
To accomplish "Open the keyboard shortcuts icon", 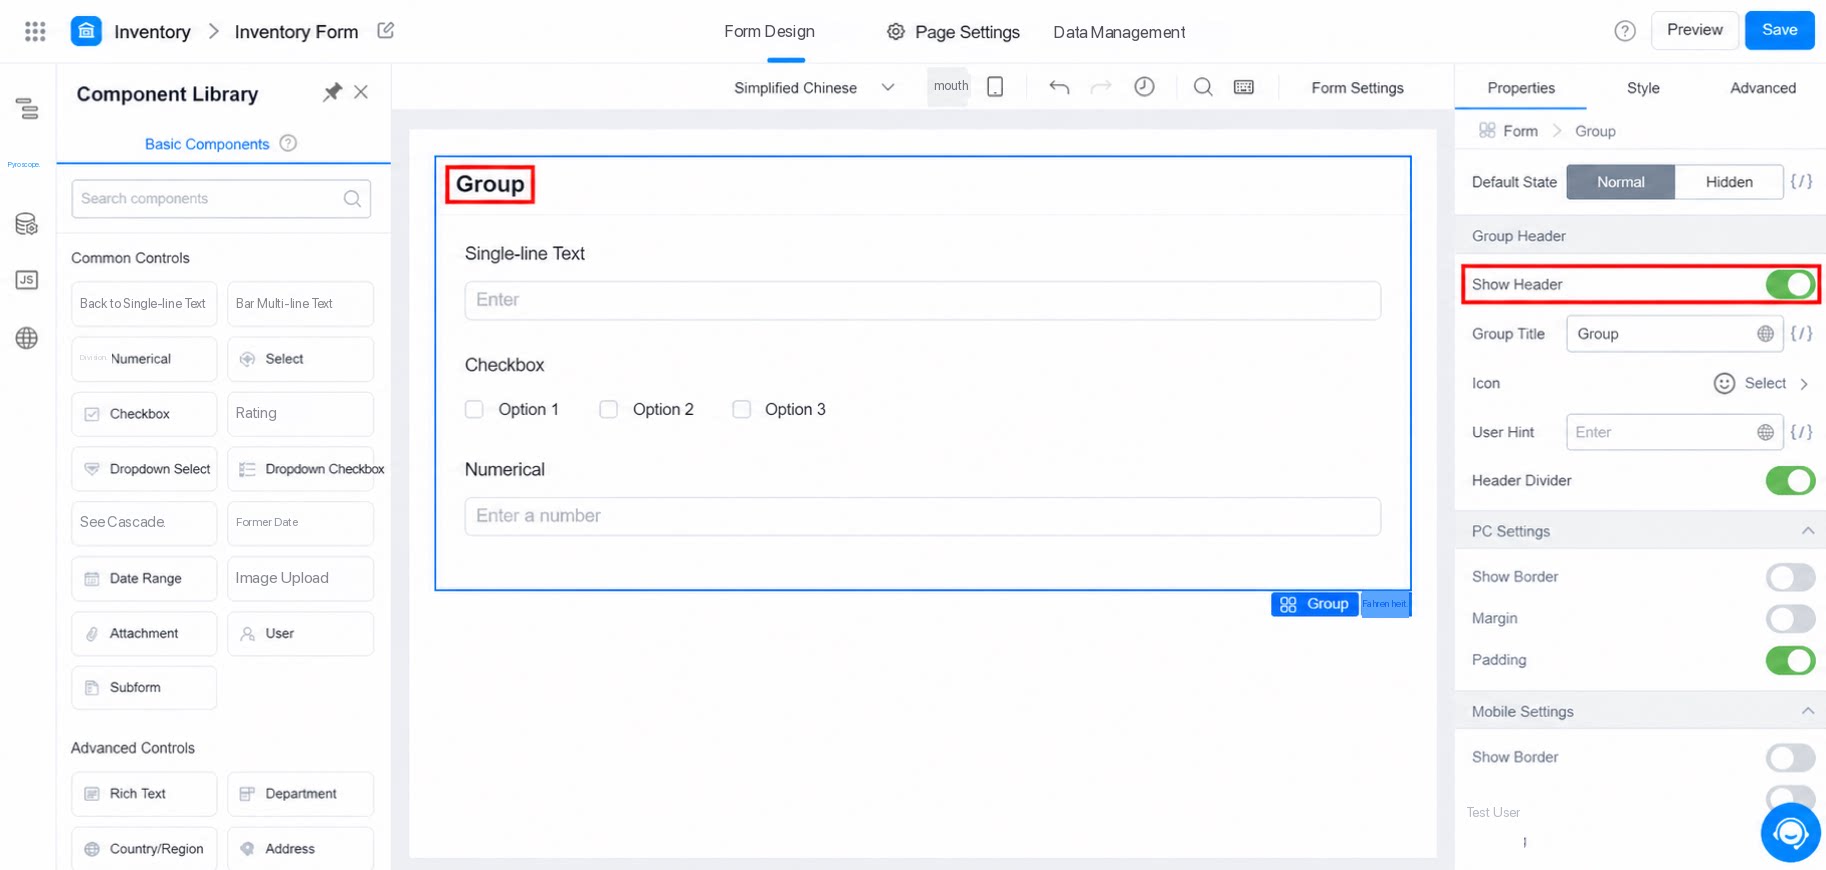I will (1244, 87).
